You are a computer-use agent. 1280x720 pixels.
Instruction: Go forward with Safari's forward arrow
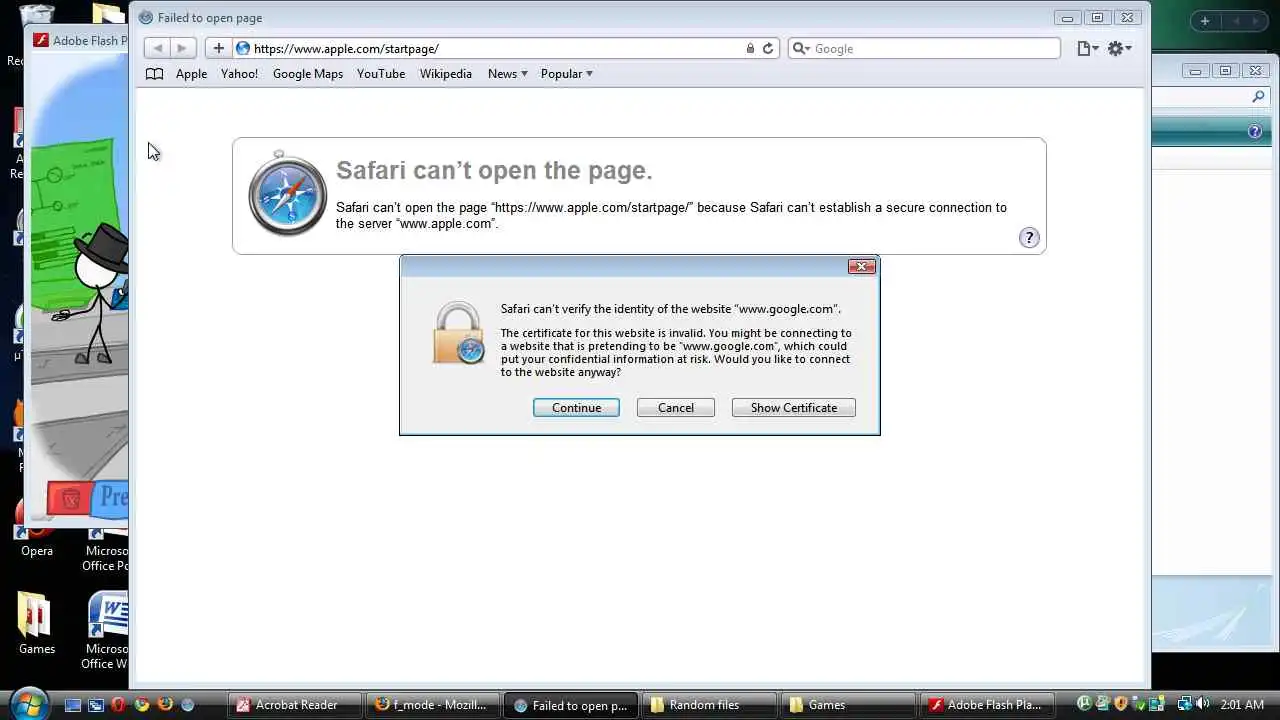click(x=182, y=48)
